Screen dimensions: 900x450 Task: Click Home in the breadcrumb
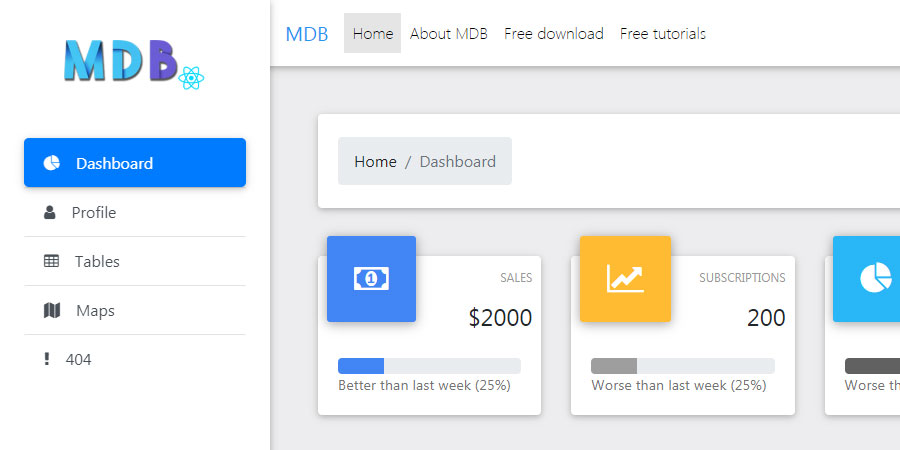[x=375, y=162]
